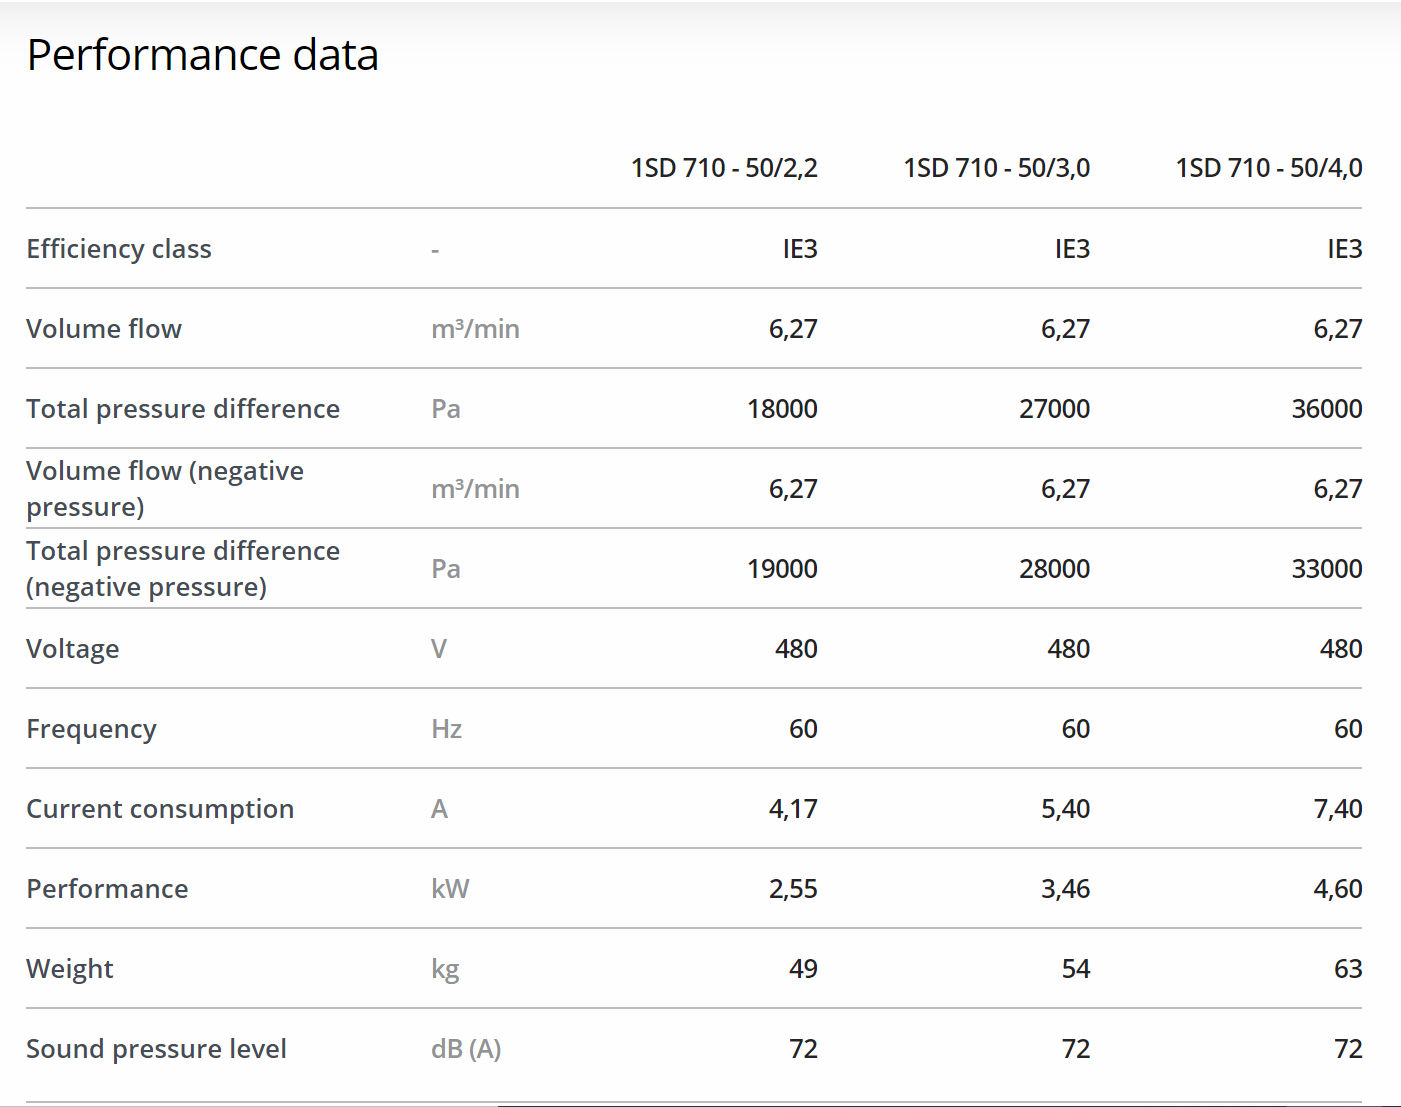The image size is (1401, 1107).
Task: Click the Weight row label
Action: click(x=70, y=969)
